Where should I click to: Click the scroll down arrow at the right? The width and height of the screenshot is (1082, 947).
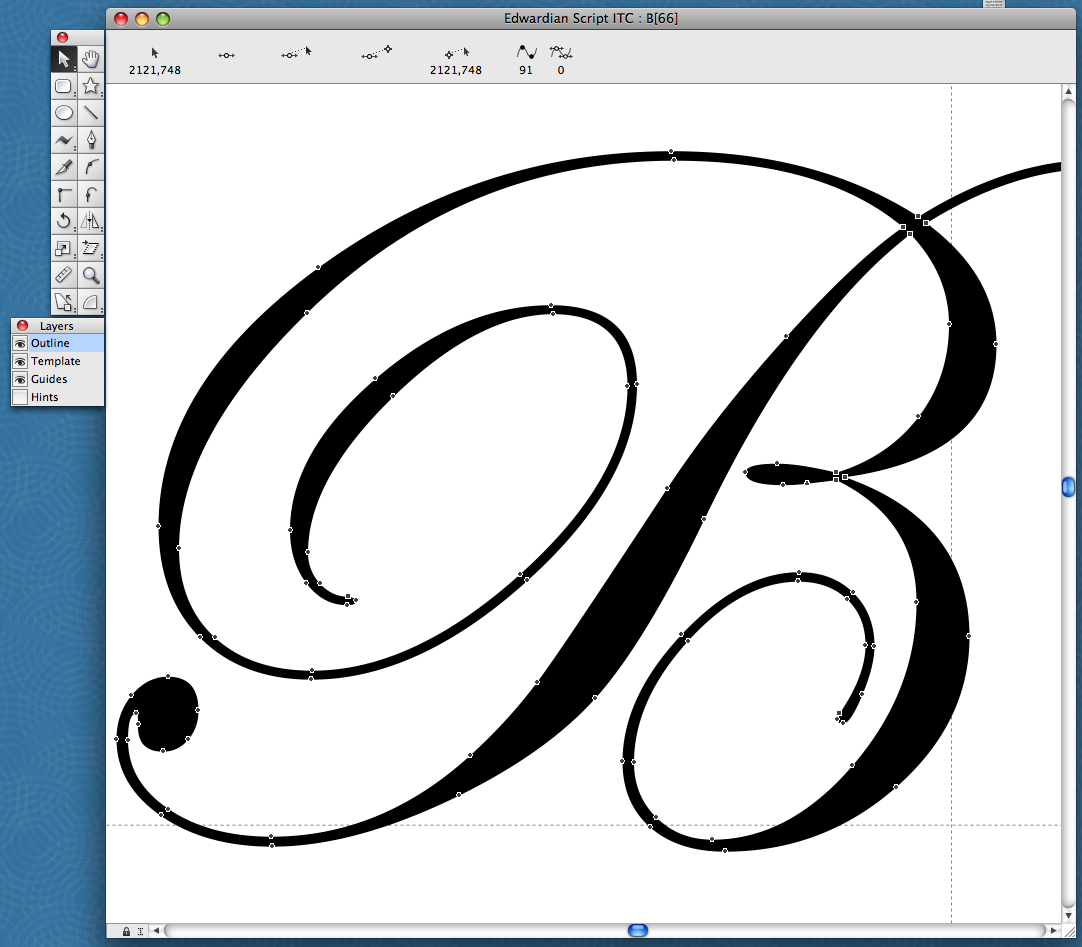1068,917
